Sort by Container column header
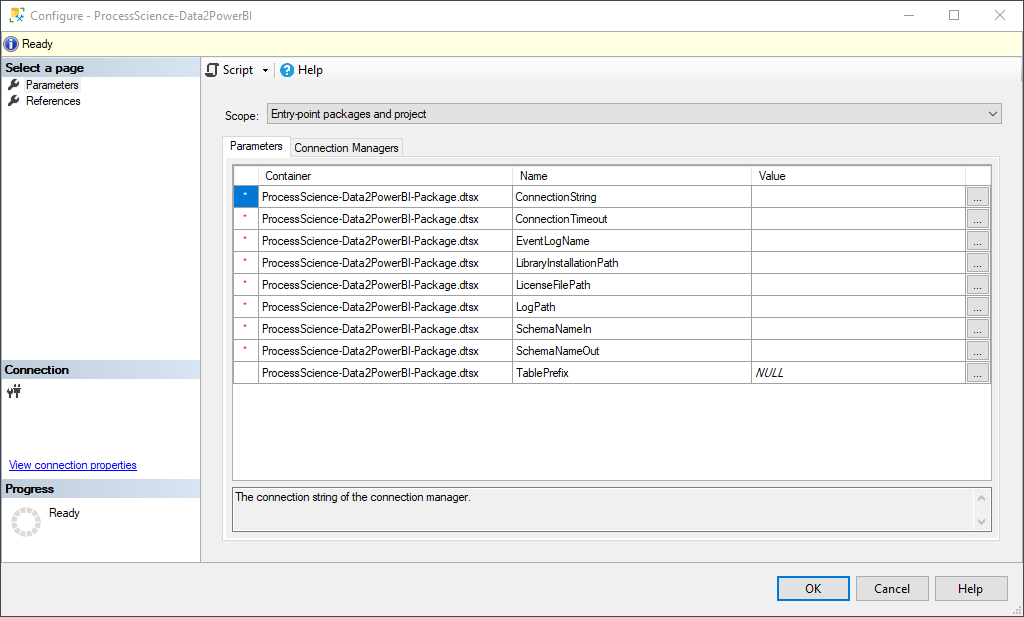The image size is (1024, 617). [385, 176]
